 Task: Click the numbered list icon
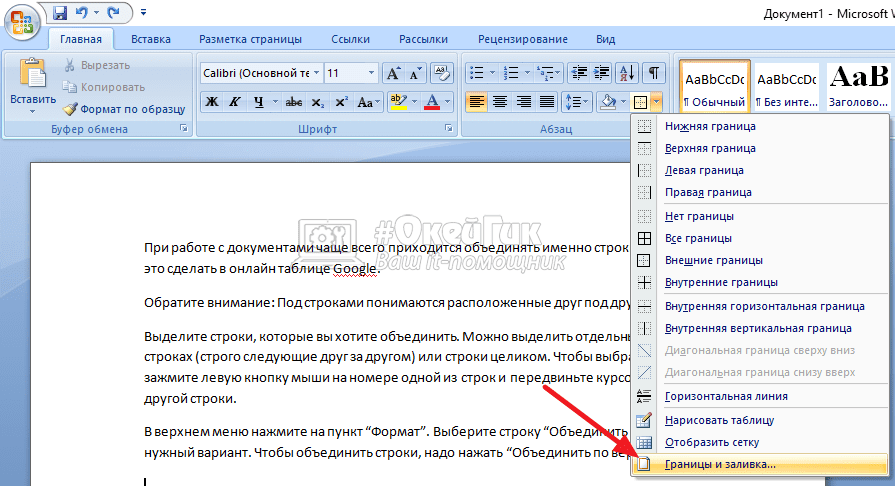click(511, 73)
